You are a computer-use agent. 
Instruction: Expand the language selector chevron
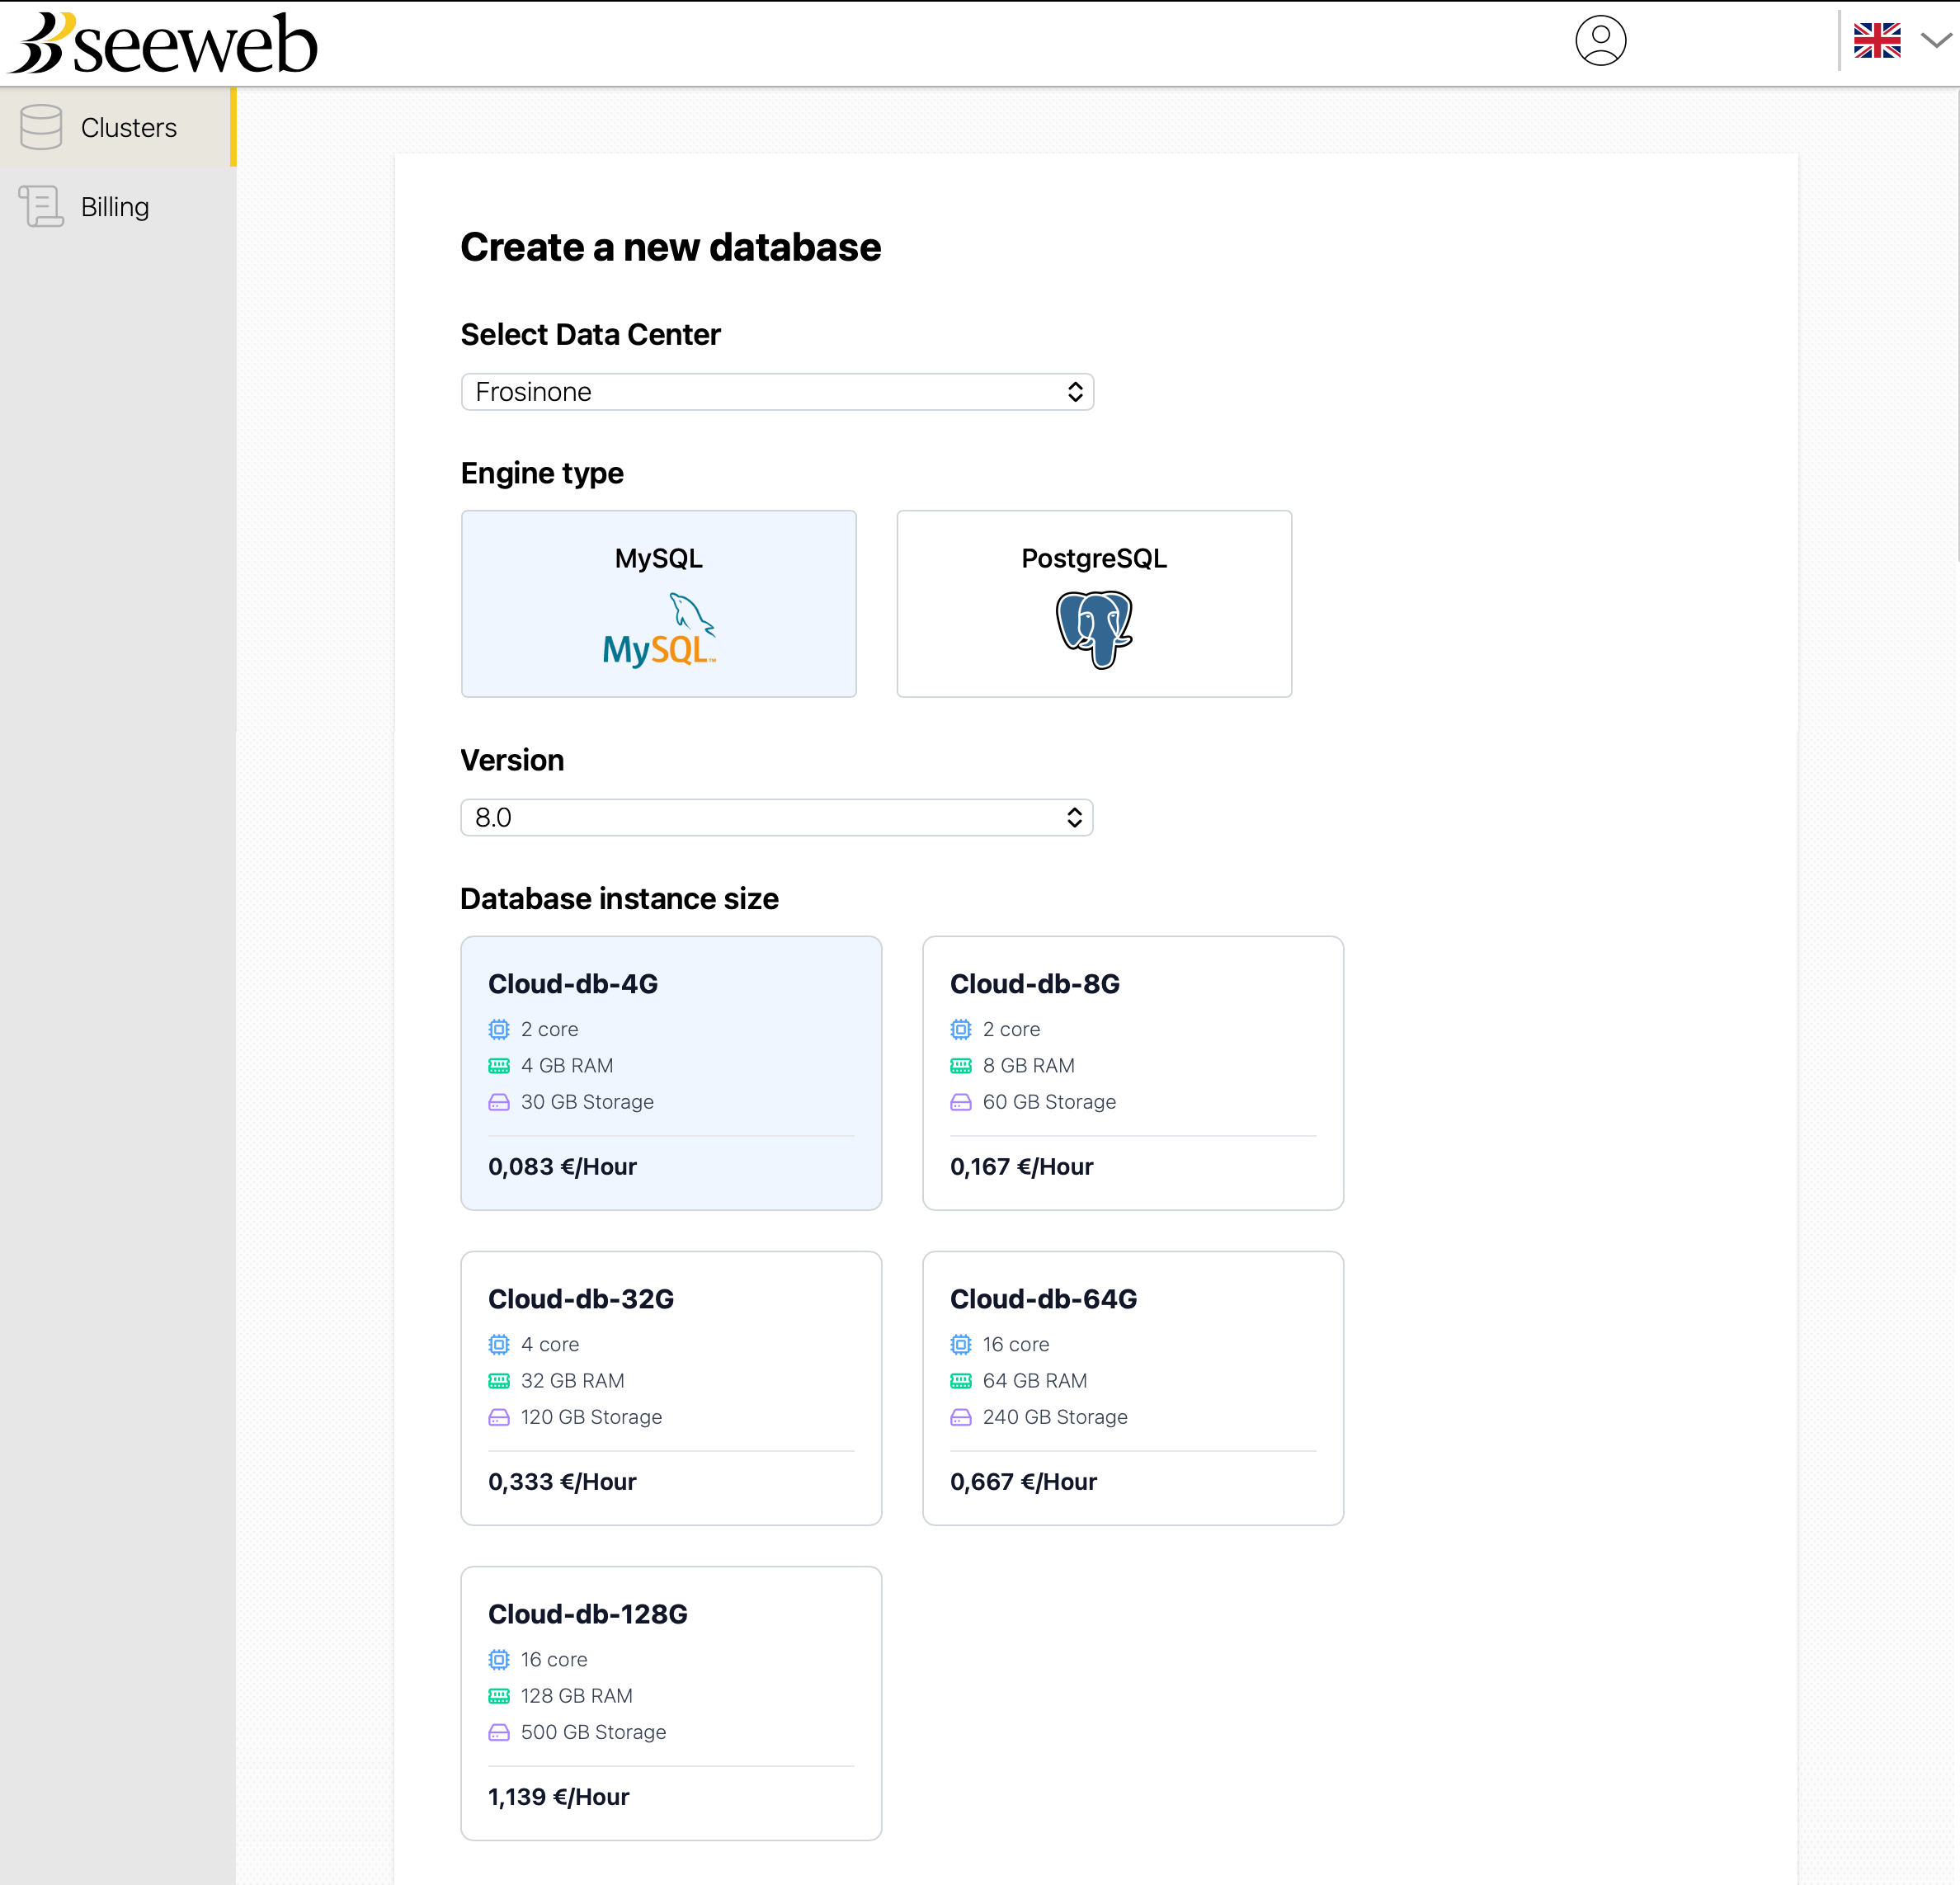tap(1936, 41)
